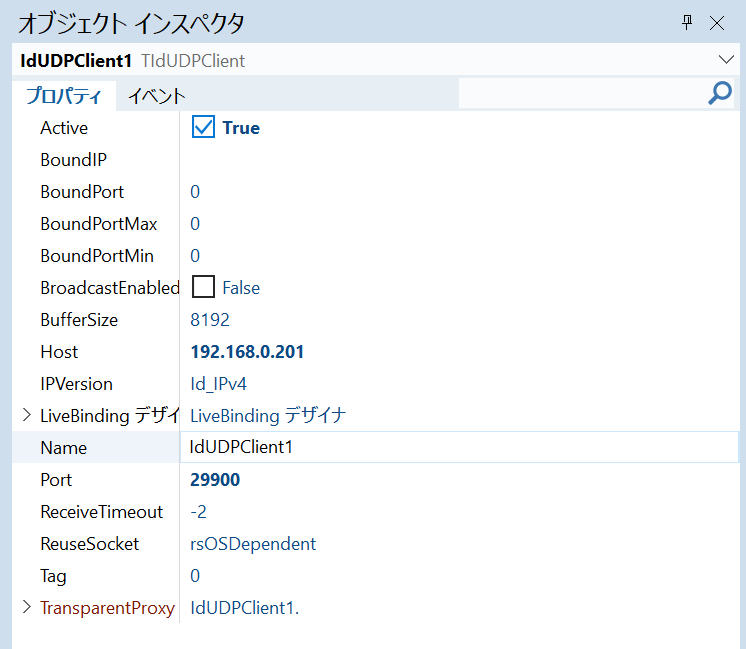Uncheck the Active property checkbox
Image resolution: width=746 pixels, height=649 pixels.
click(x=203, y=127)
